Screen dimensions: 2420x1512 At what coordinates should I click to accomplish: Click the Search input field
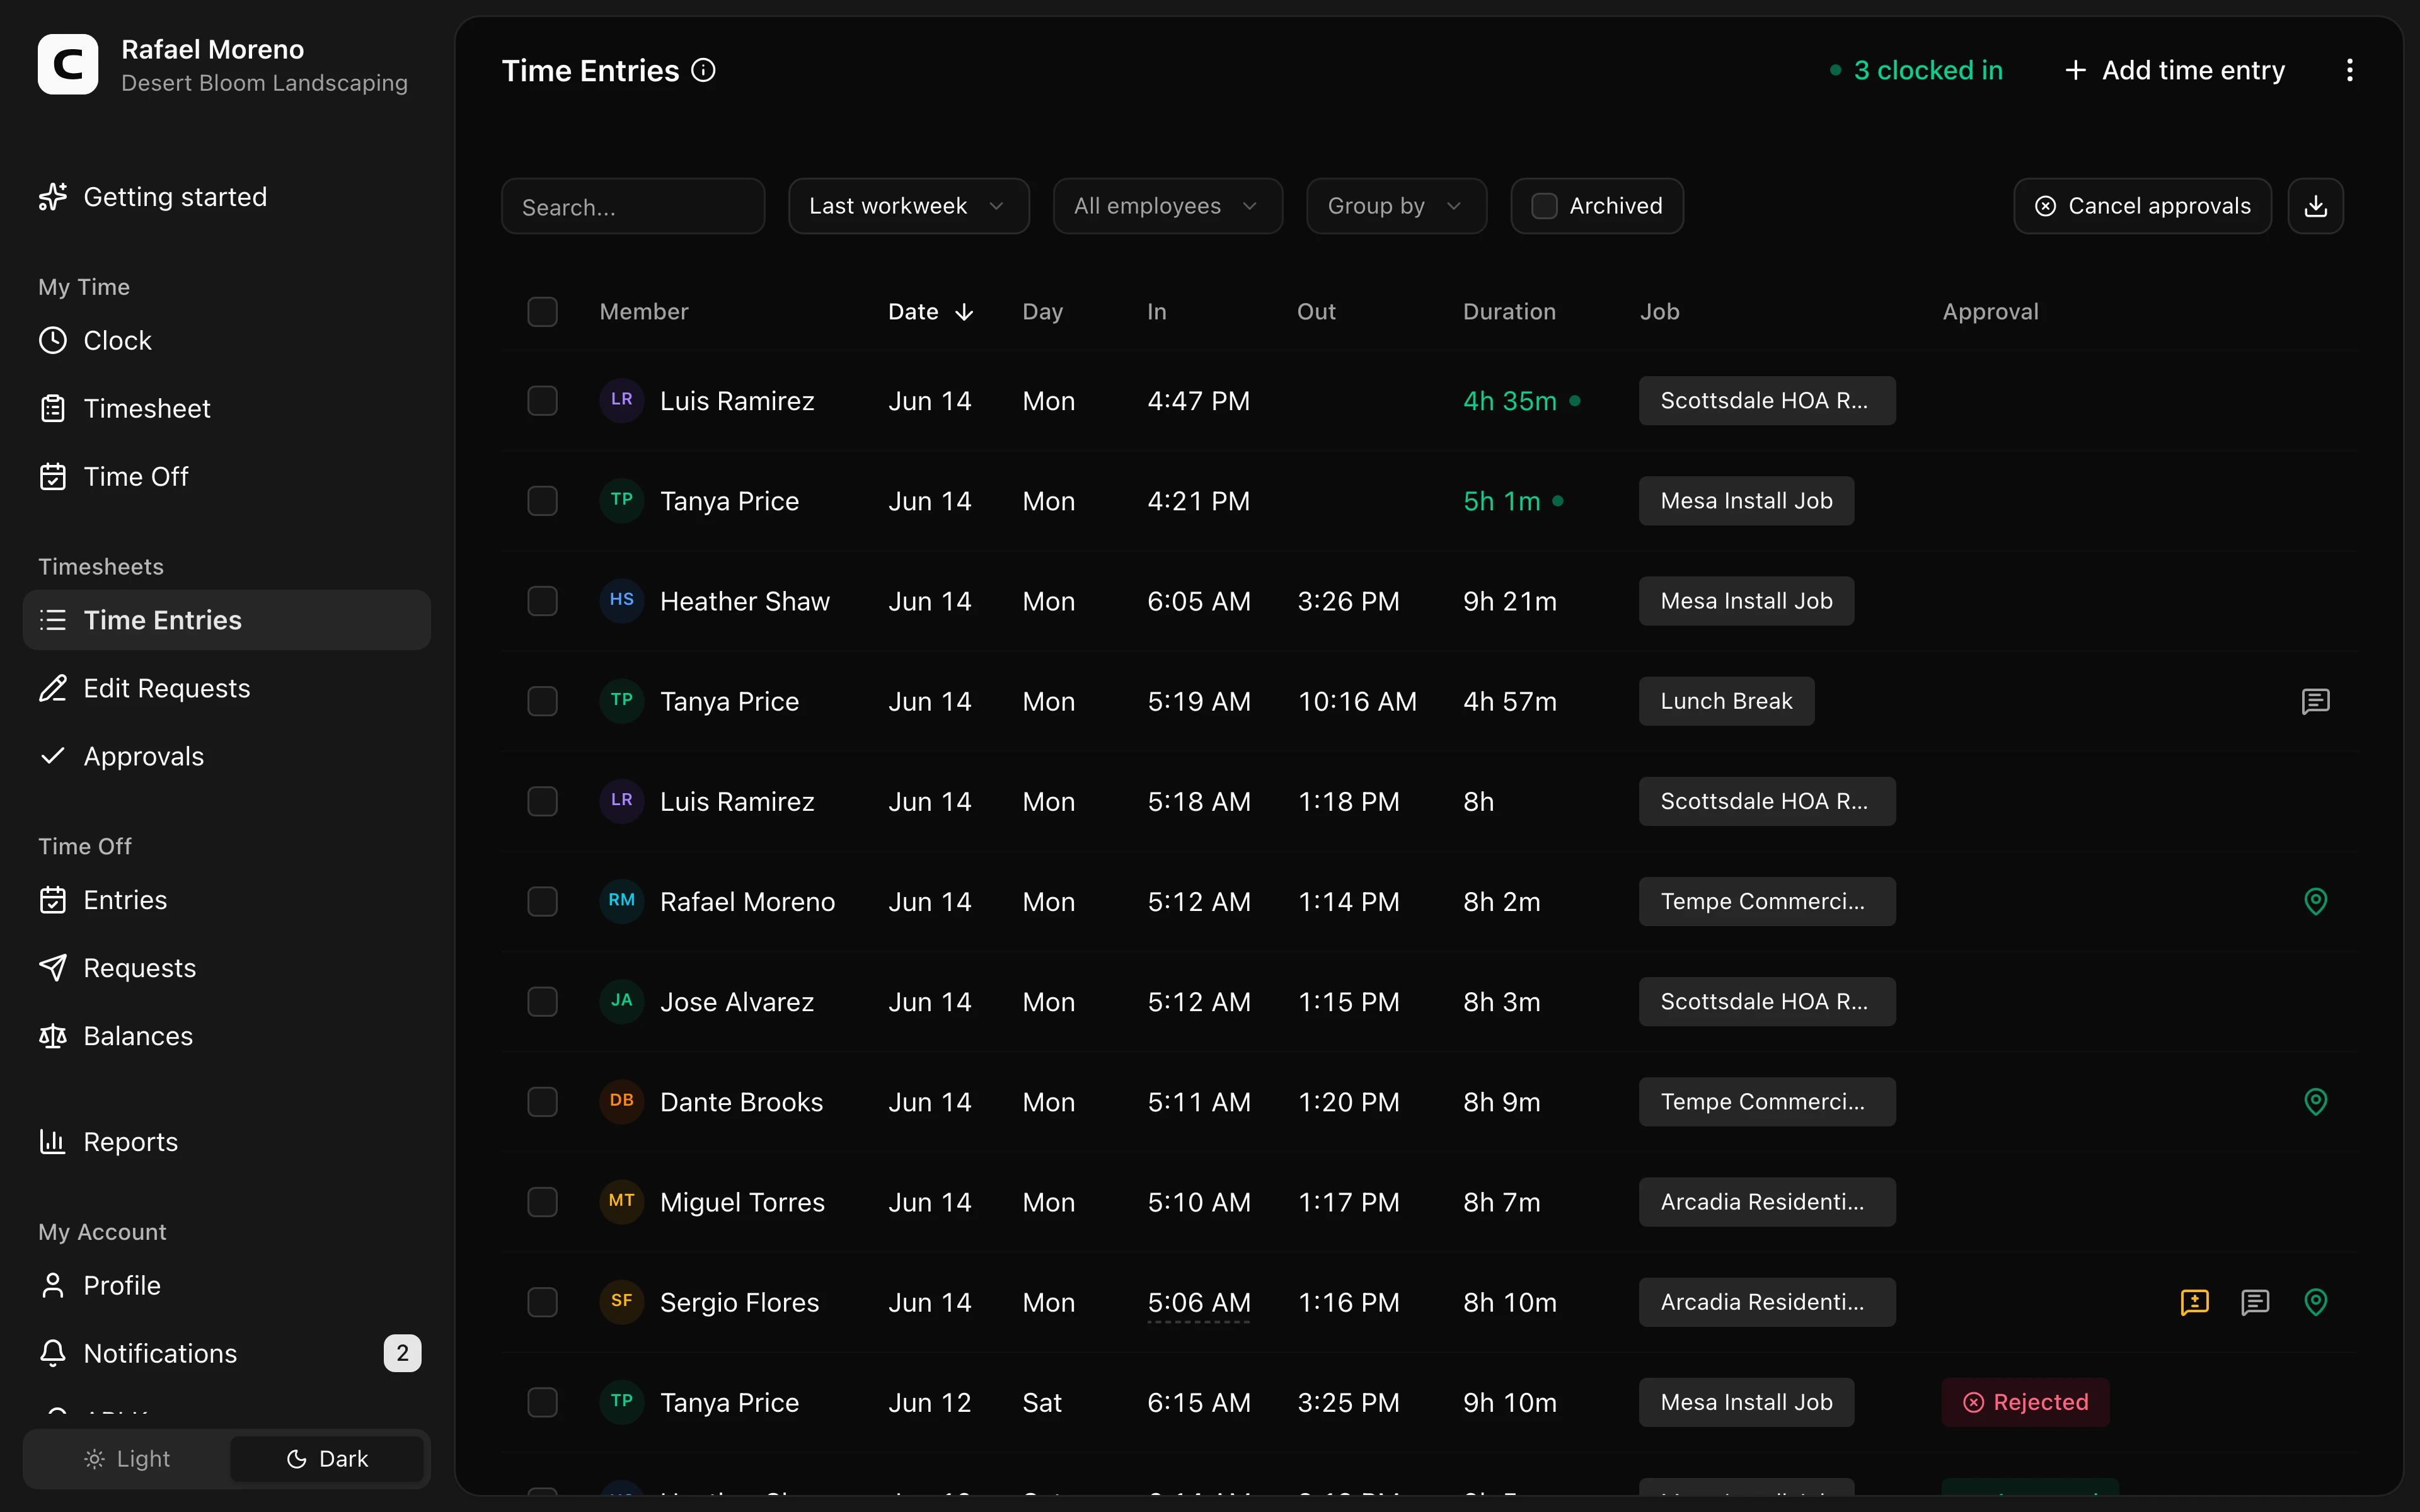(x=633, y=206)
